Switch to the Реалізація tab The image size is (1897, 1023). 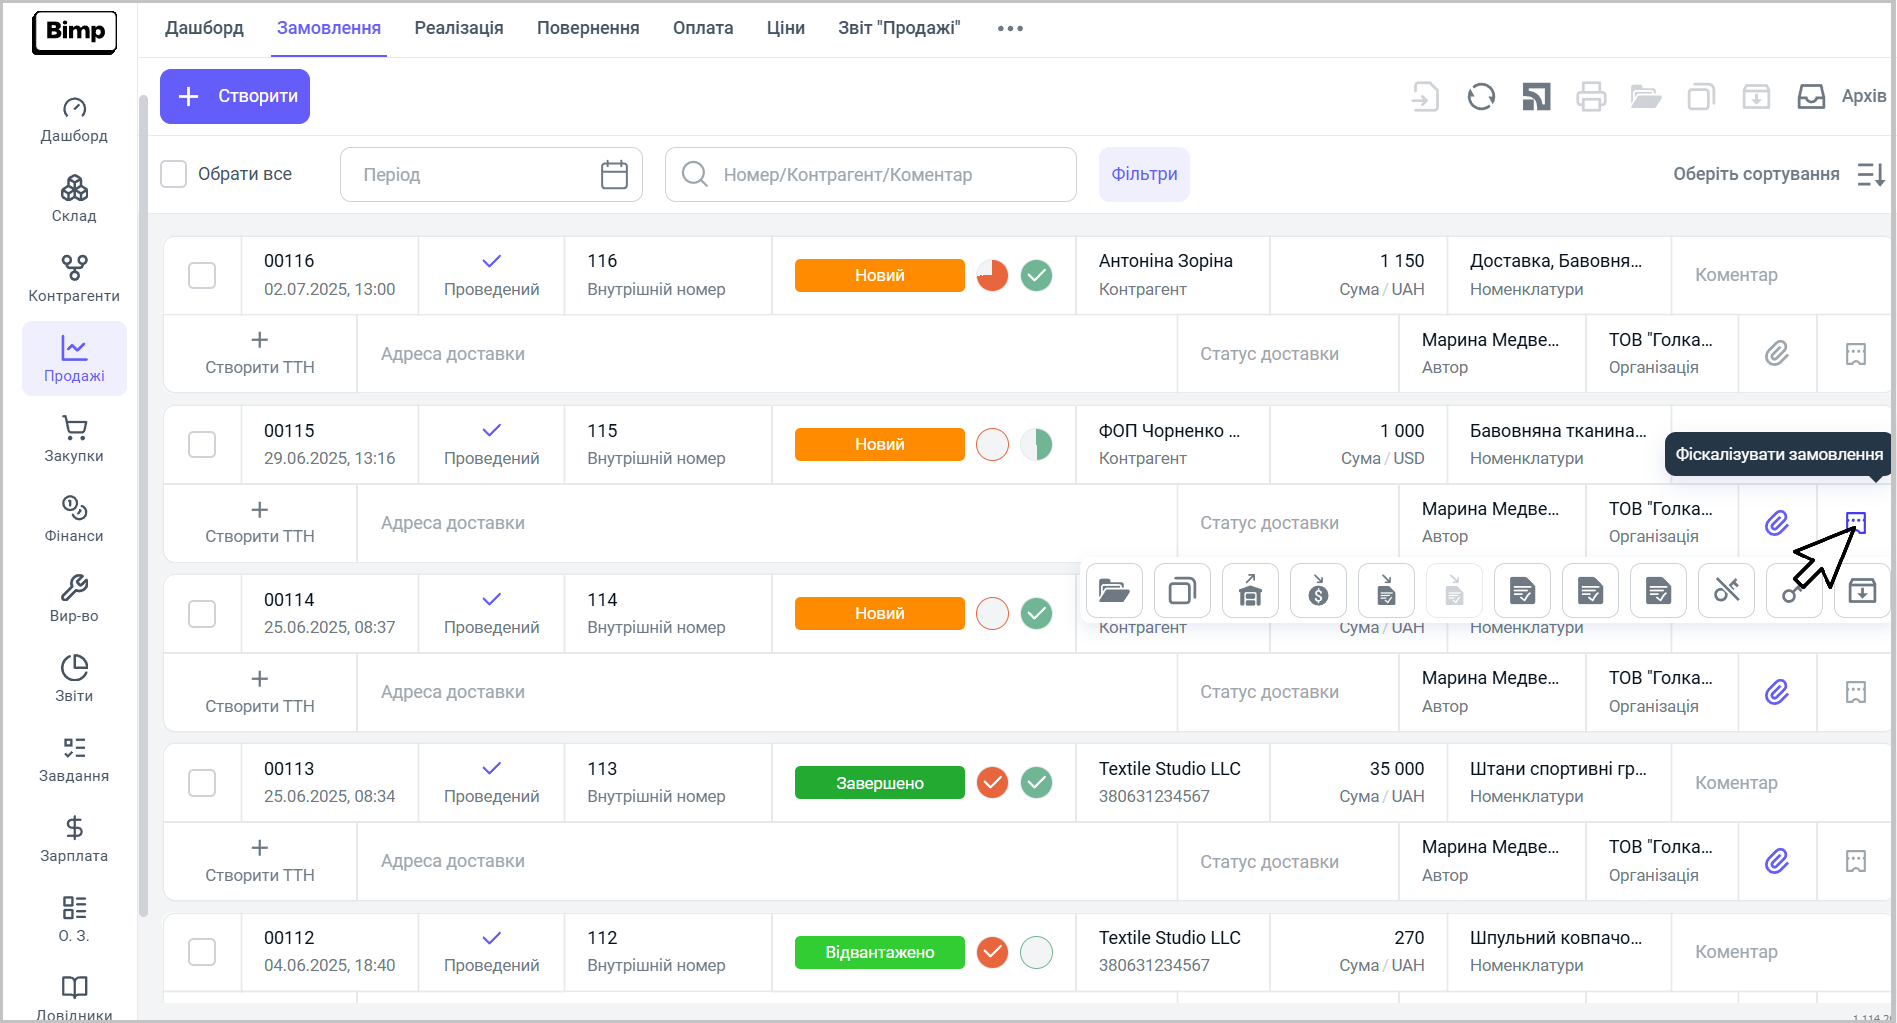coord(459,28)
